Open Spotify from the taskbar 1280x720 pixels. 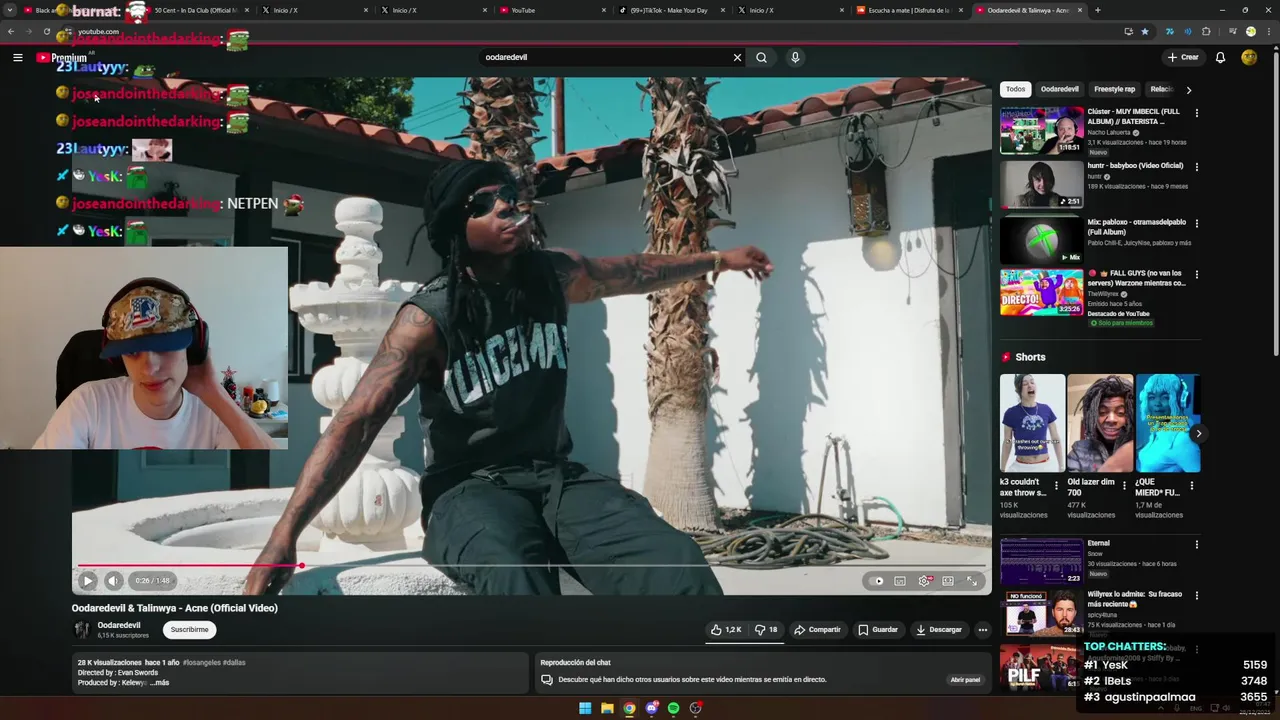coord(673,708)
